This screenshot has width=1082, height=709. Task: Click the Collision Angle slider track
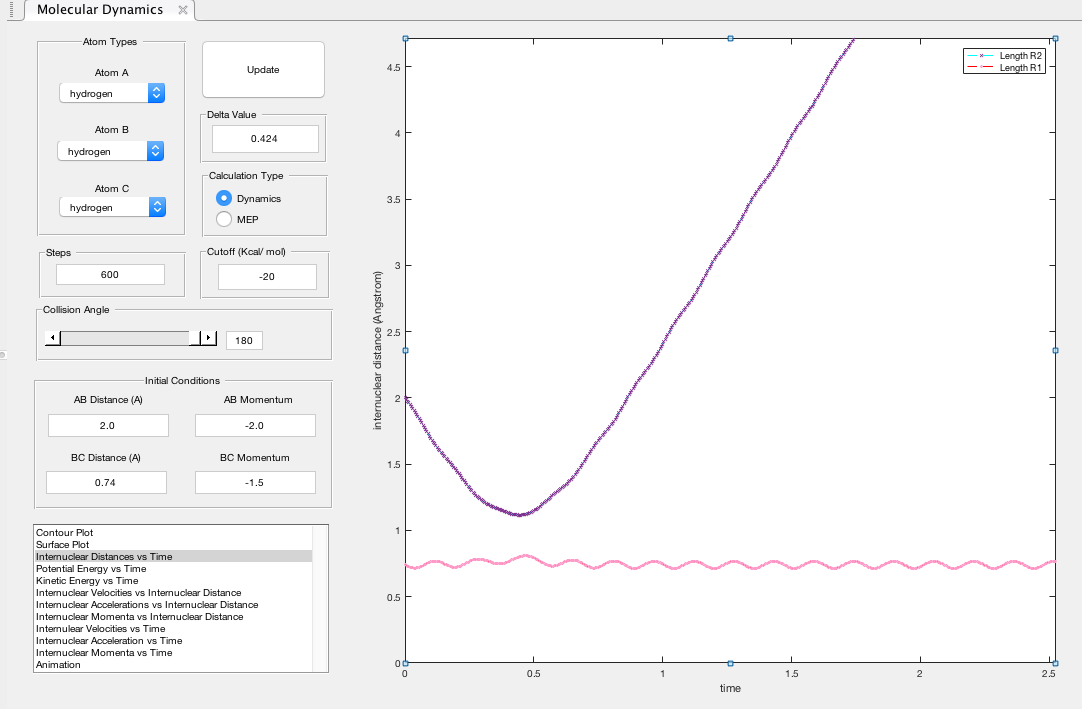click(124, 338)
